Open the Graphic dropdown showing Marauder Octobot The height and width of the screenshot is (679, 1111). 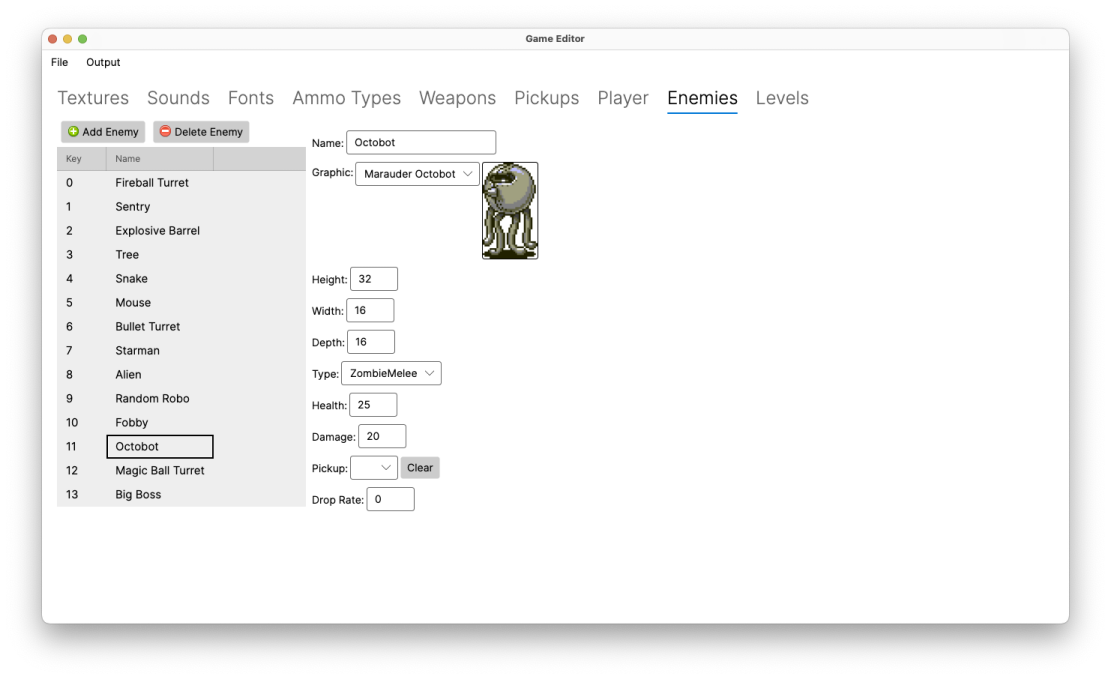(x=417, y=174)
